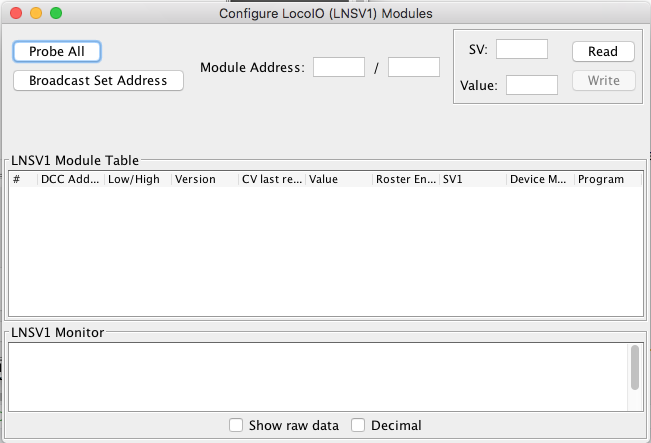Sort by the Version column header

[x=205, y=179]
